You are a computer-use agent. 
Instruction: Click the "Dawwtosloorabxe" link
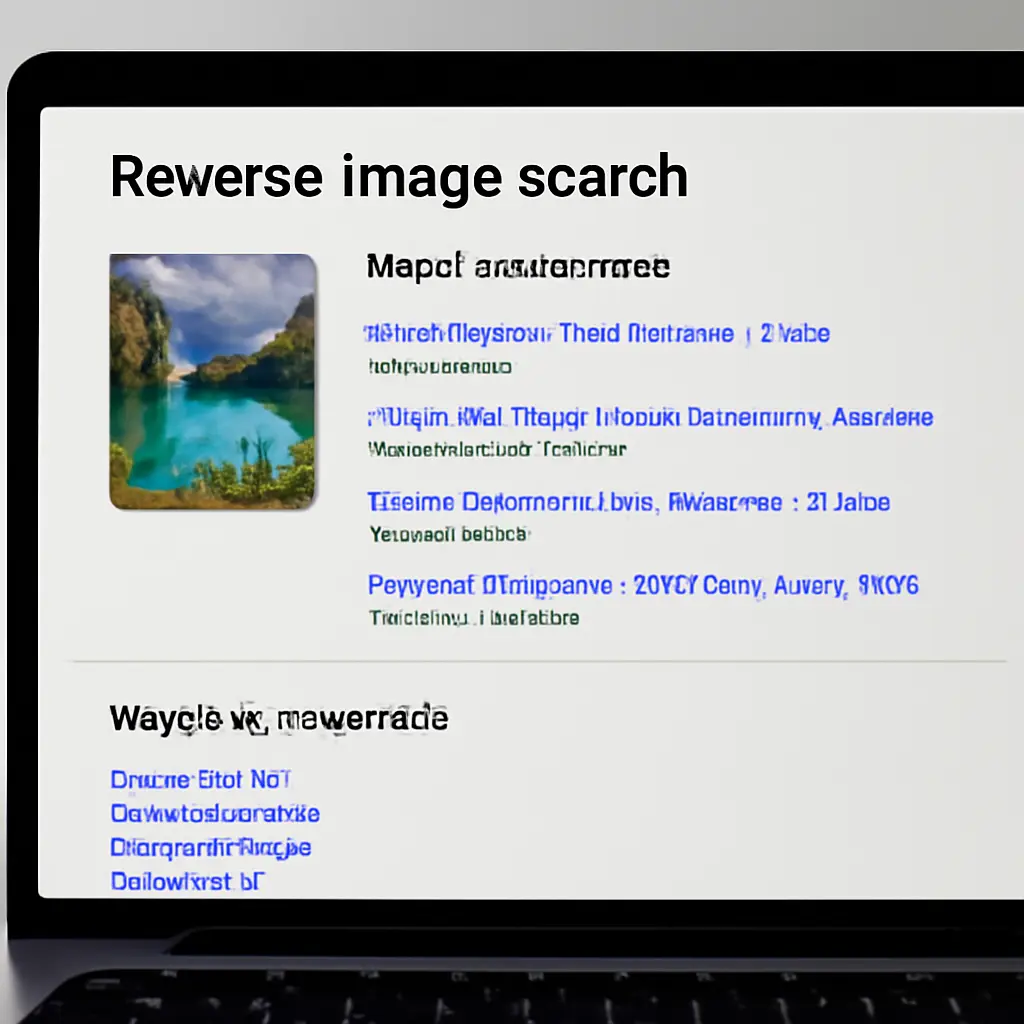click(213, 813)
